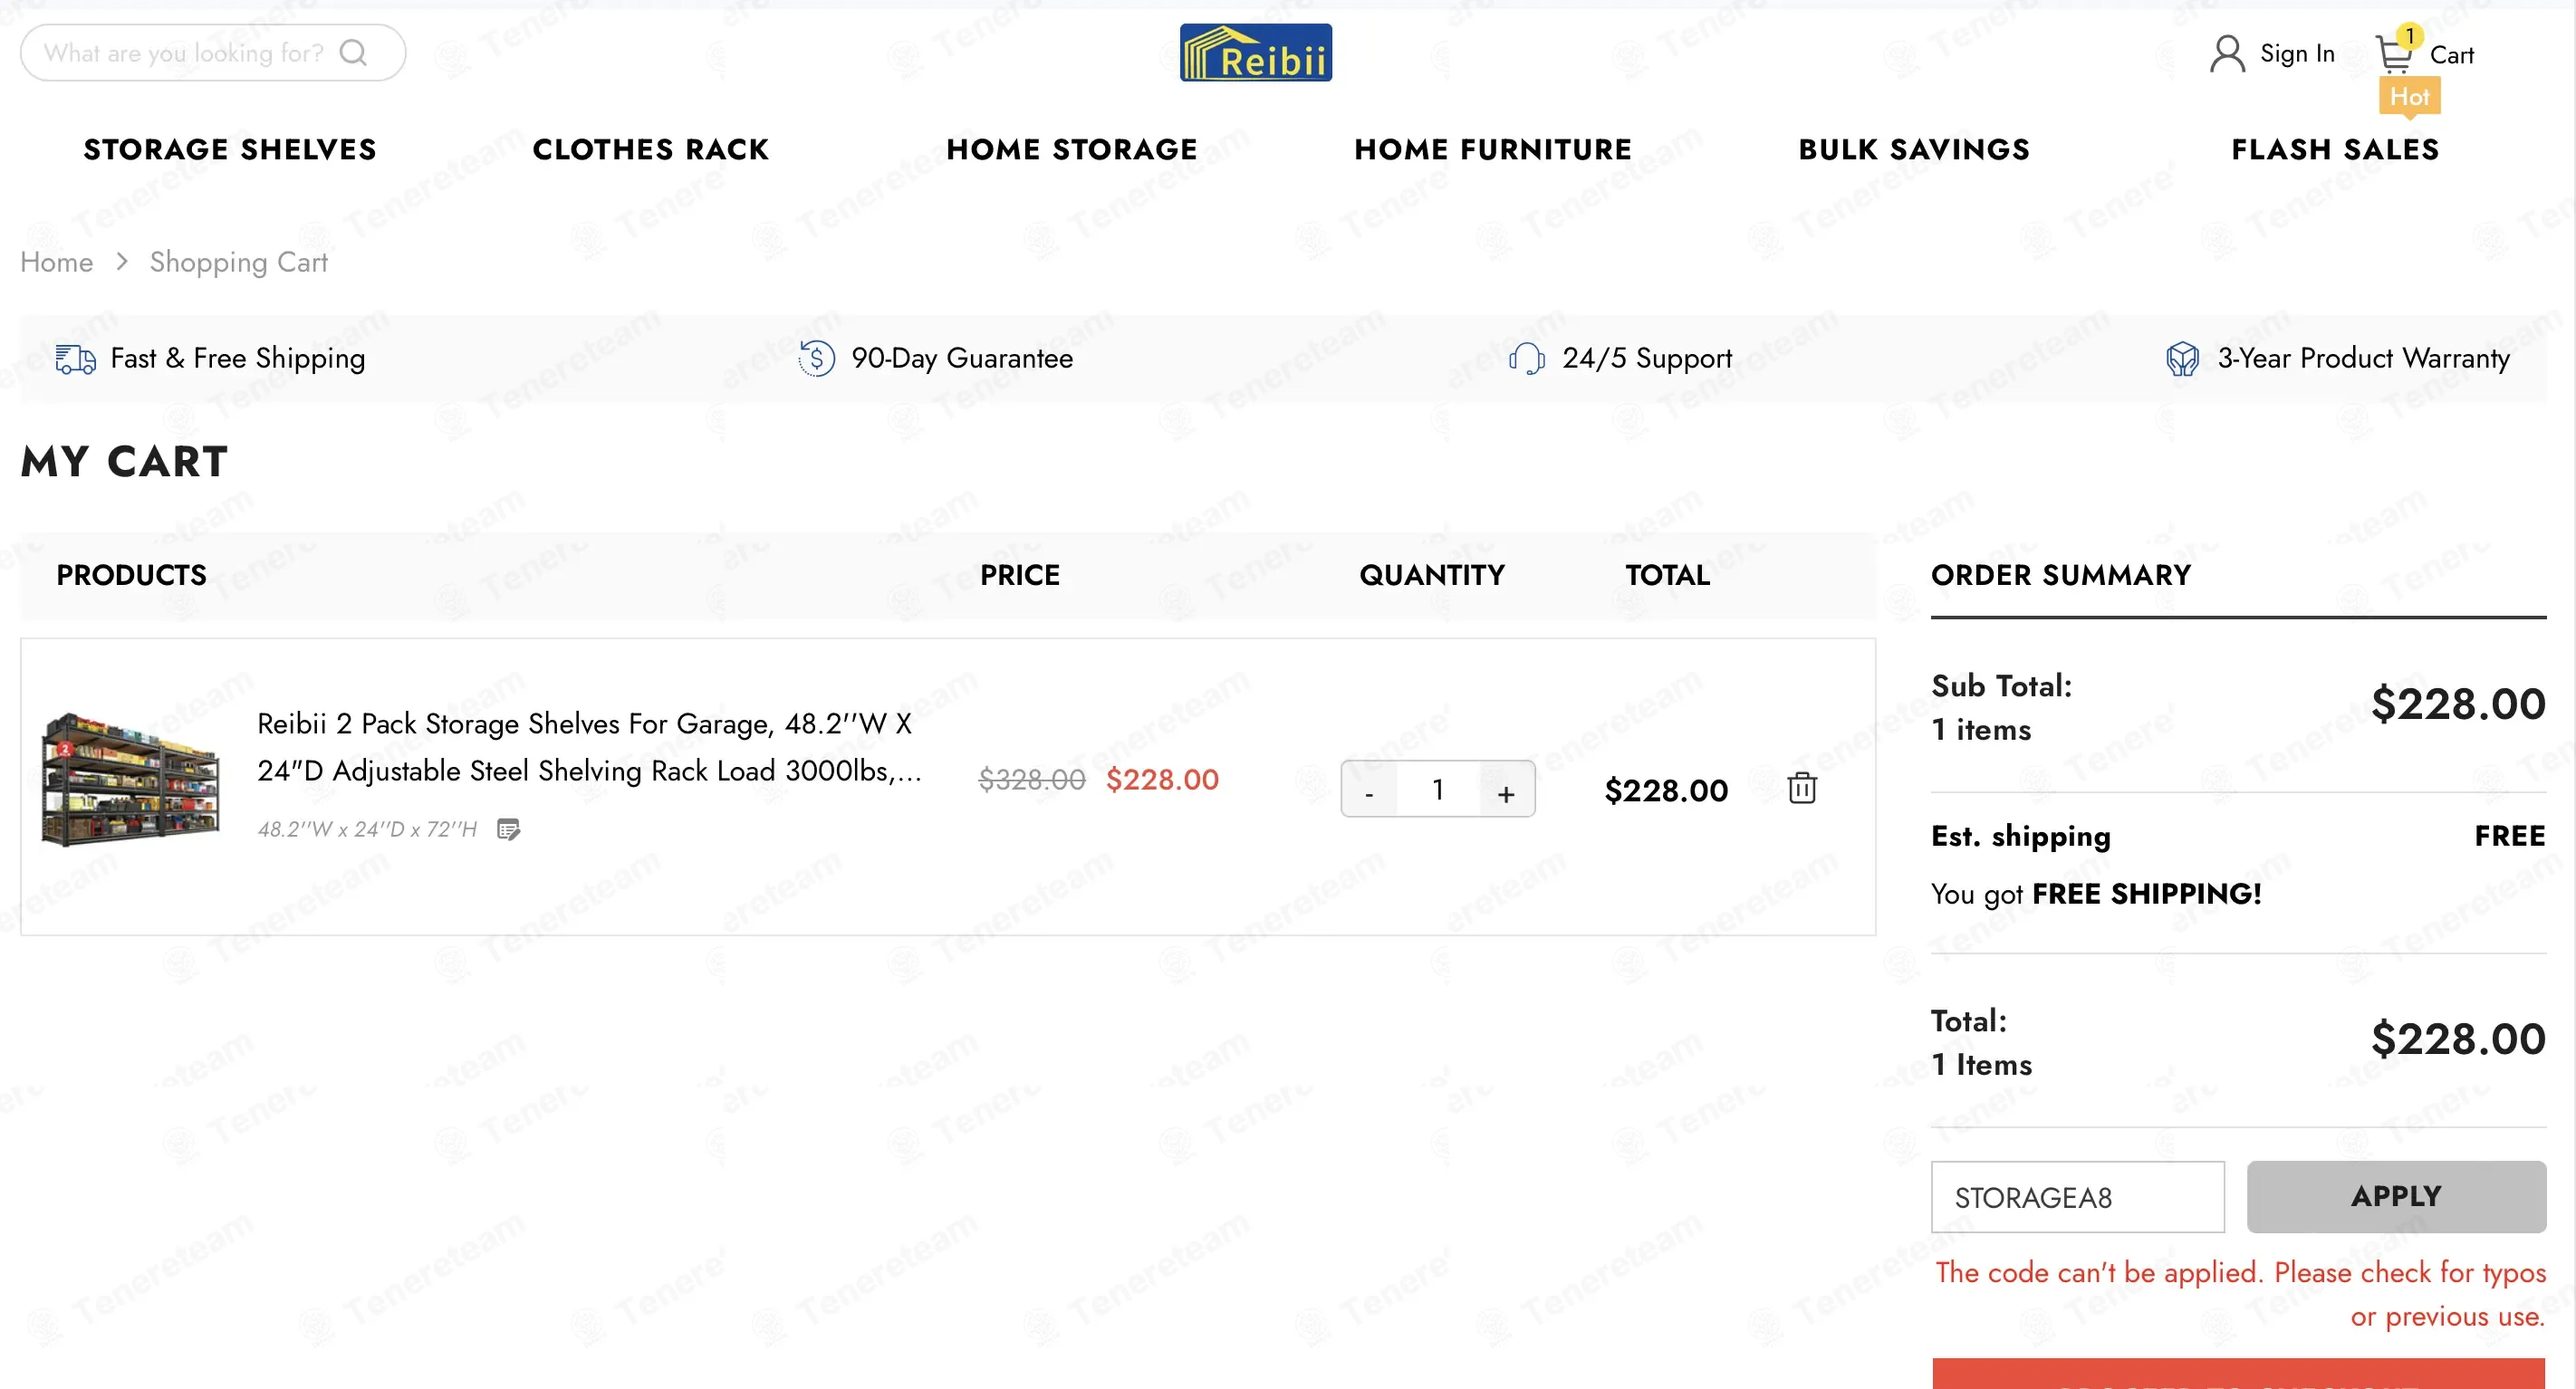The image size is (2576, 1389).
Task: Delete item with the trash icon
Action: (x=1802, y=788)
